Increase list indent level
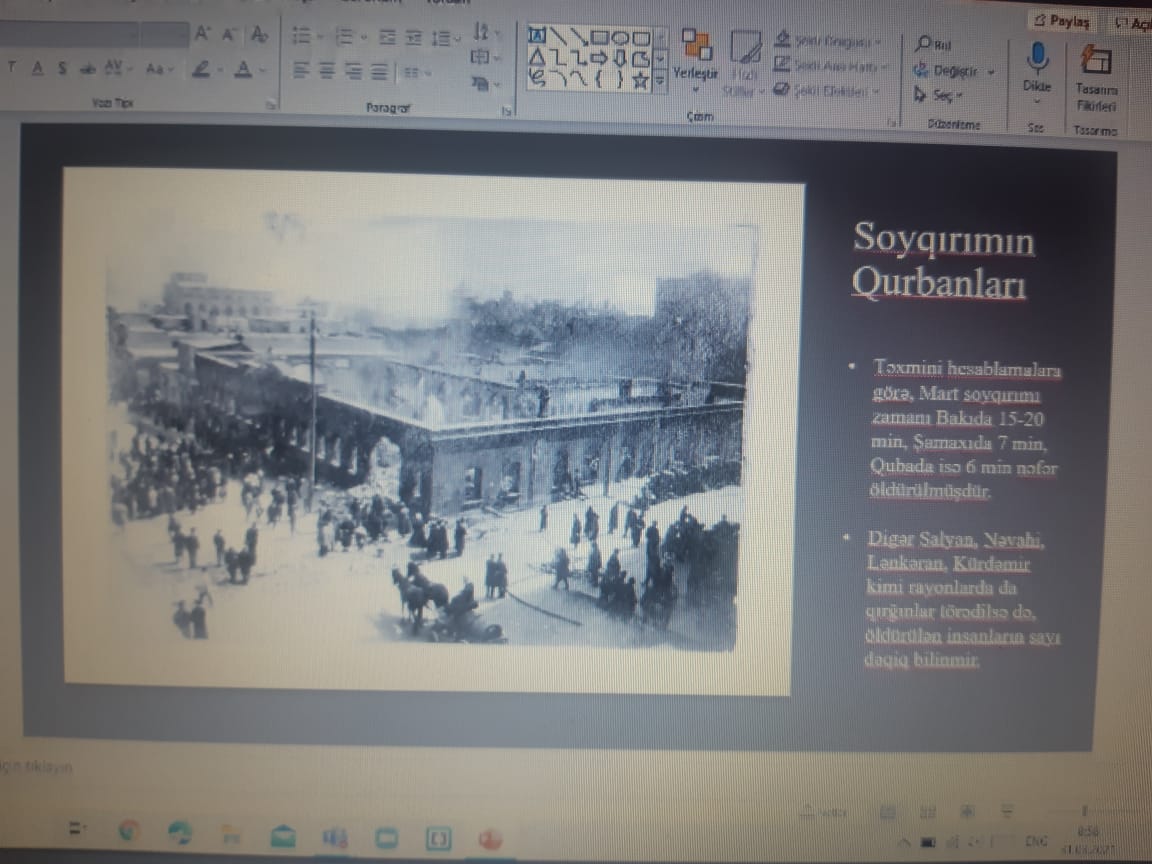This screenshot has width=1152, height=864. click(414, 37)
